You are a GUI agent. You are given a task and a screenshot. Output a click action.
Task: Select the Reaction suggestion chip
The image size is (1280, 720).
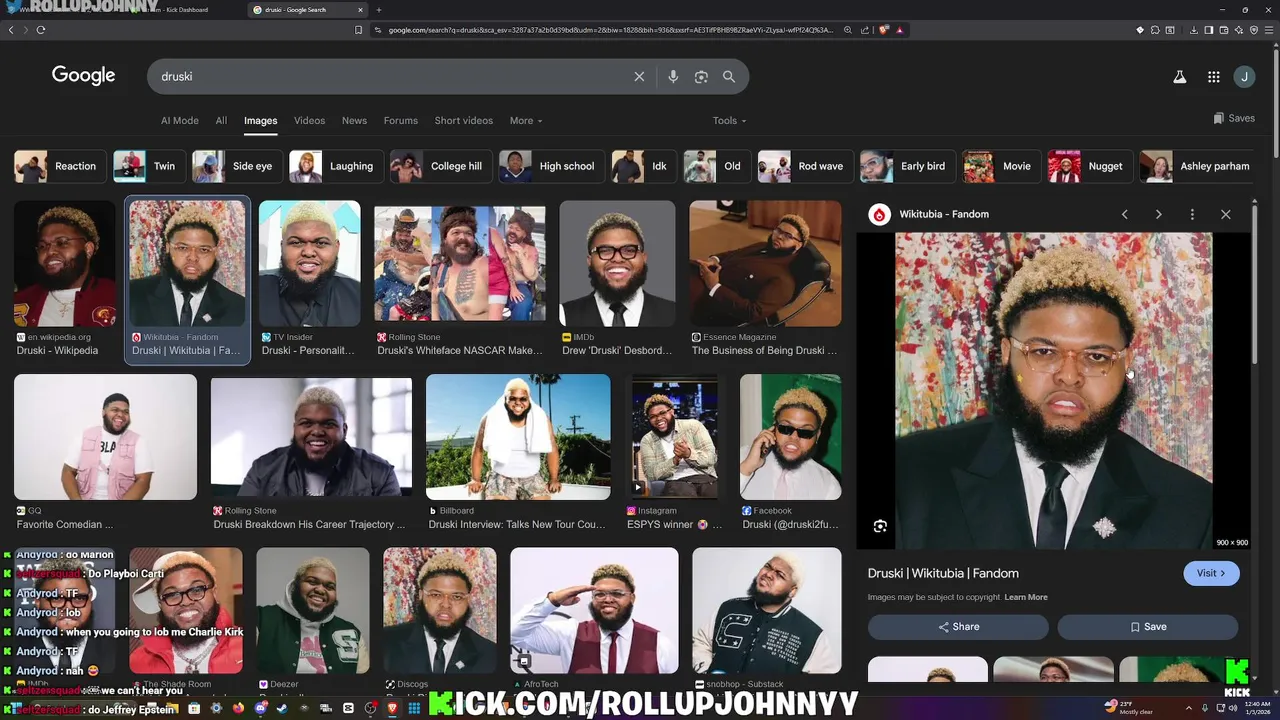tap(60, 166)
